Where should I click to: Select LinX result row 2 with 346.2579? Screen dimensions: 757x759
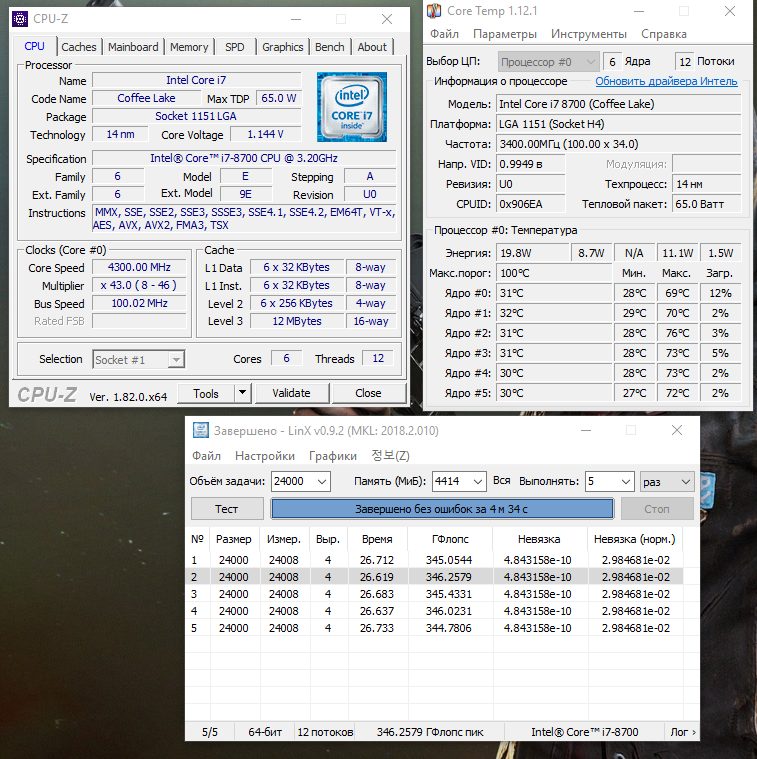435,577
